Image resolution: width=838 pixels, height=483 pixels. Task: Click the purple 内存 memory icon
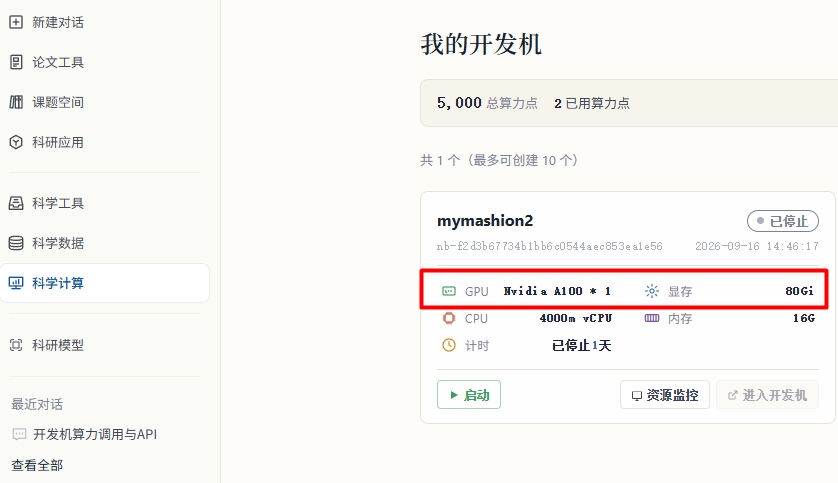652,318
